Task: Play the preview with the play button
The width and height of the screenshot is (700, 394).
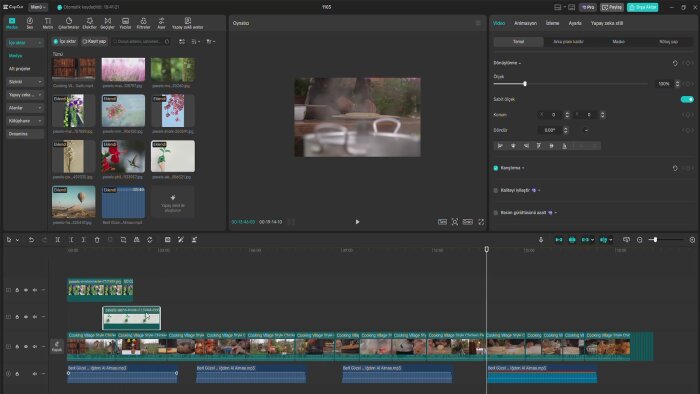Action: (x=357, y=222)
